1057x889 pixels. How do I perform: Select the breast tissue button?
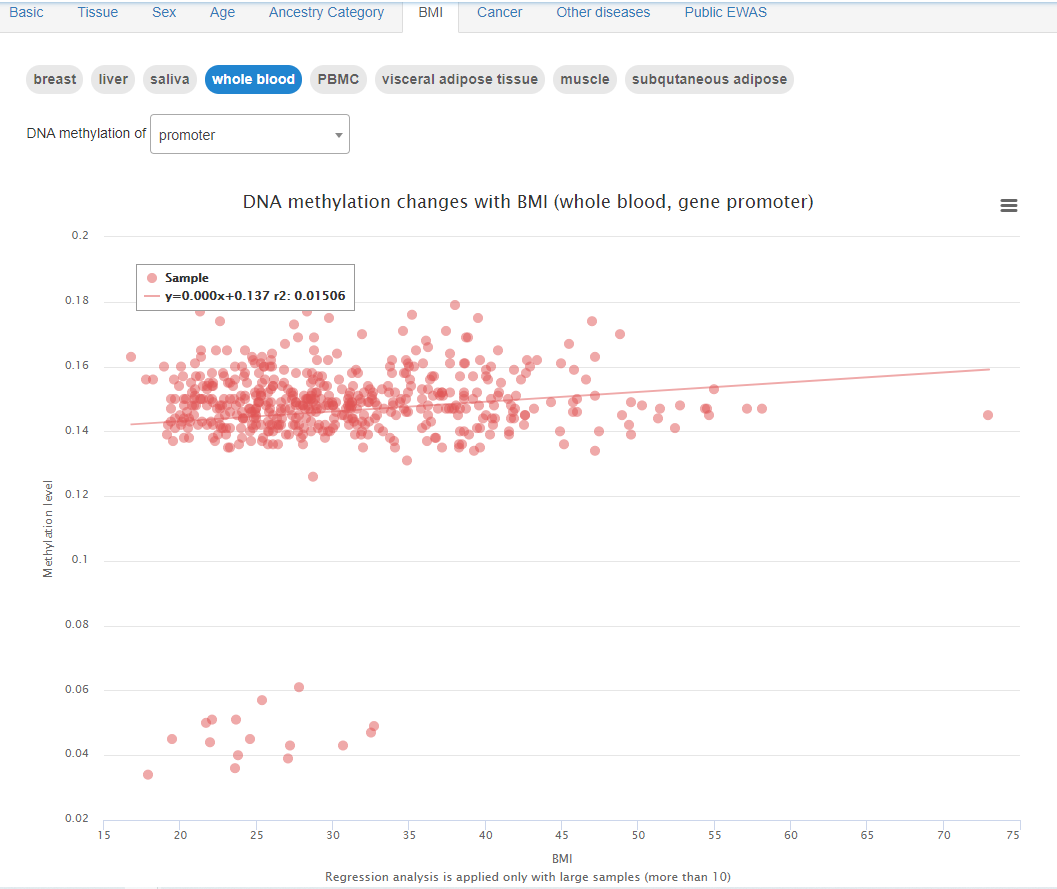click(x=54, y=79)
